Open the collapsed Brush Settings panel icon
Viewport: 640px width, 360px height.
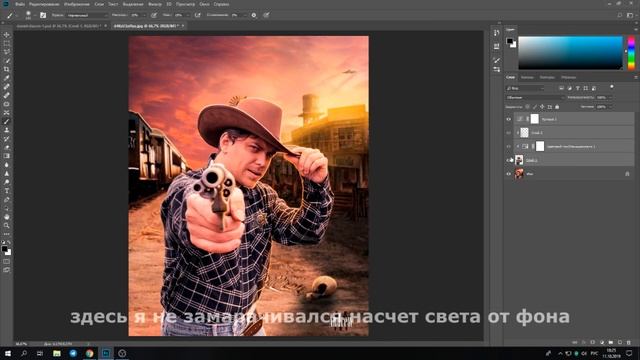pos(496,70)
